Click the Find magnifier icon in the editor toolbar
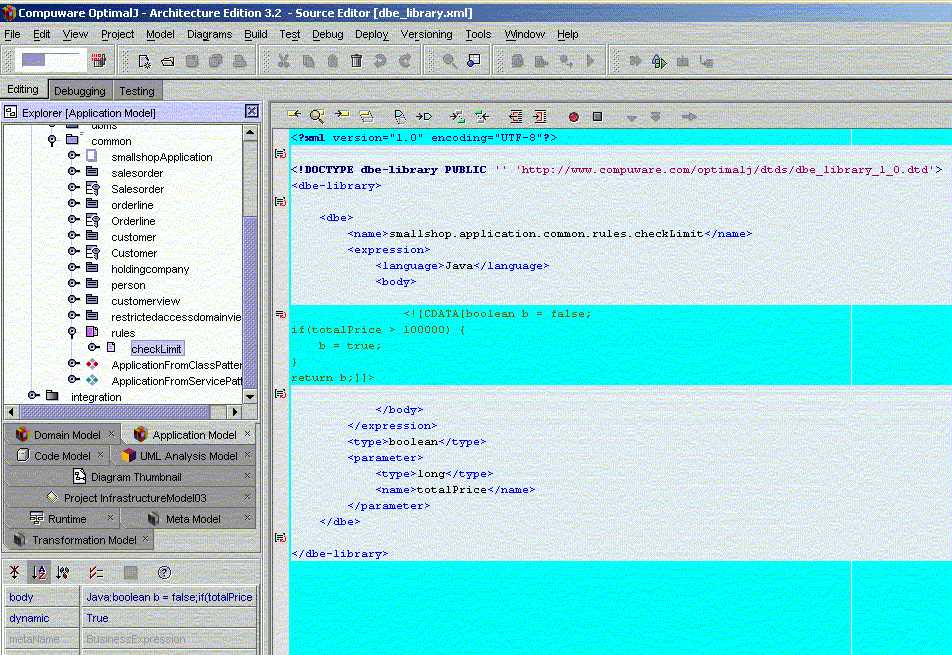Viewport: 952px width, 655px height. point(317,116)
